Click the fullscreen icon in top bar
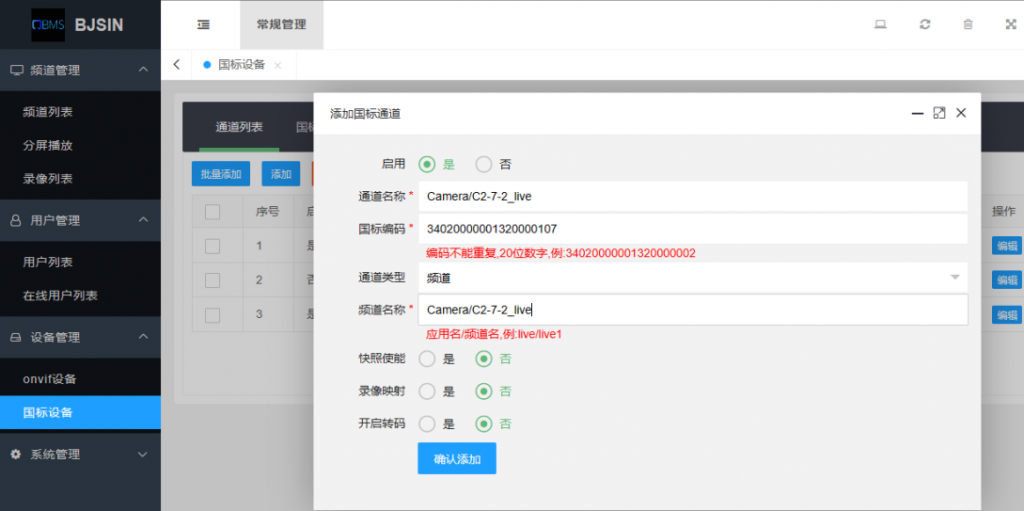The height and width of the screenshot is (511, 1024). click(1010, 25)
